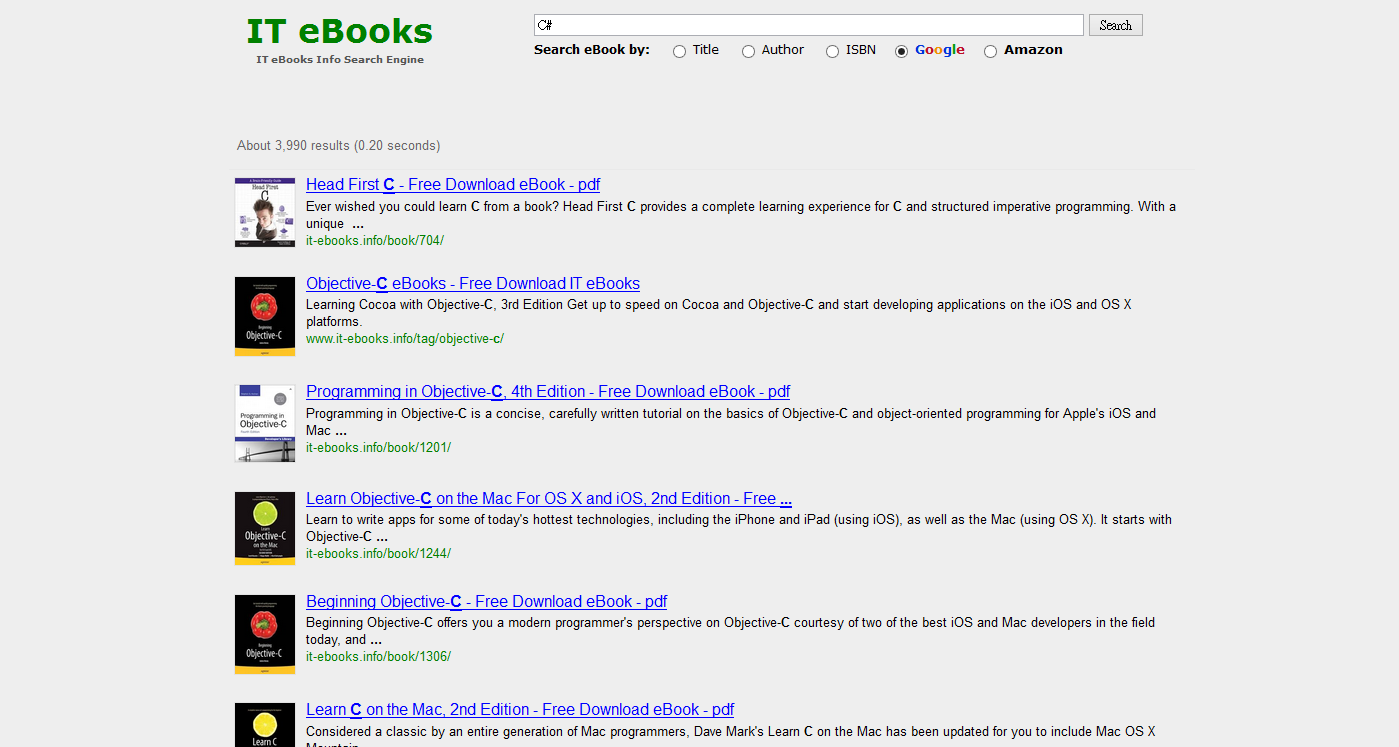Select the Google radio button
The width and height of the screenshot is (1399, 747).
[x=901, y=51]
